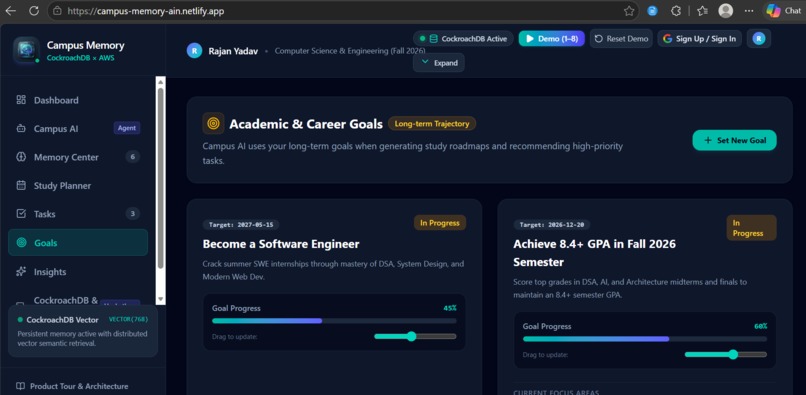Screen dimensions: 806x395
Task: Click Memory Center count badge 6
Action: [x=133, y=157]
